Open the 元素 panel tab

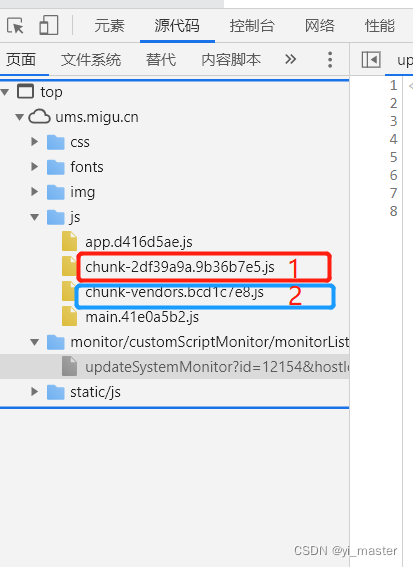(109, 26)
